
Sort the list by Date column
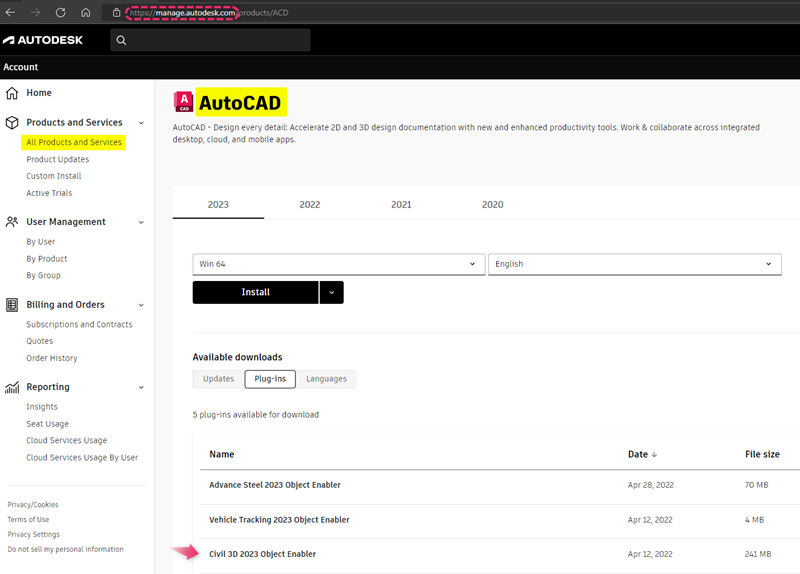(x=642, y=454)
